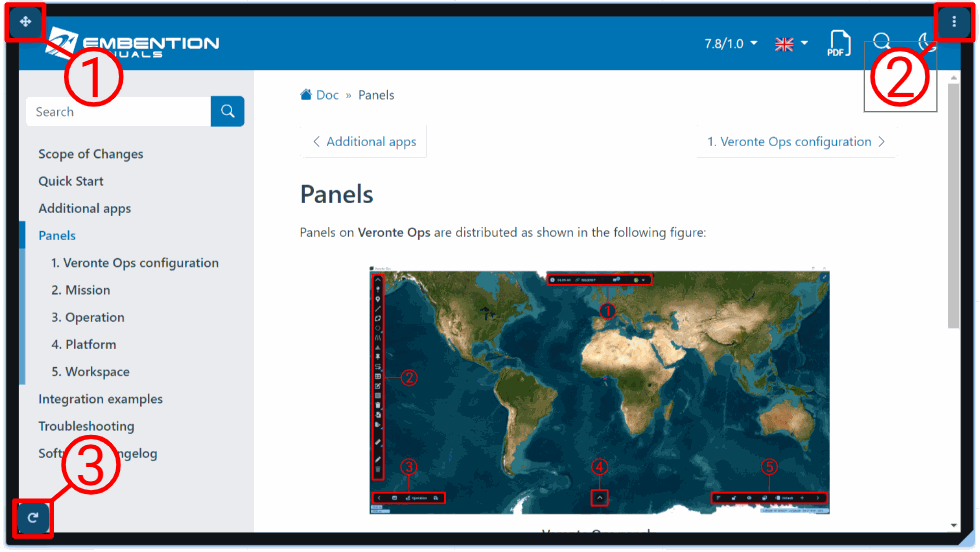Go to next page Veronte Ops configuration
Viewport: 980px width, 552px height.
(x=796, y=142)
